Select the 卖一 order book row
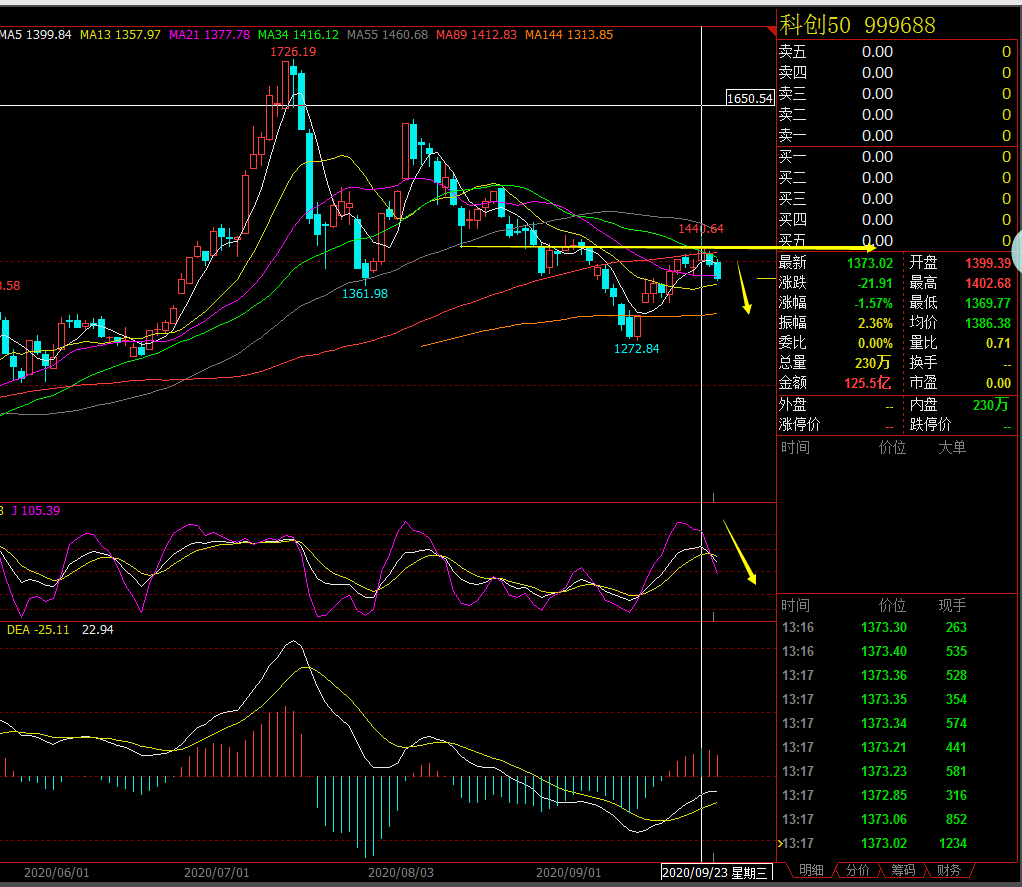The image size is (1022, 887). click(x=896, y=136)
